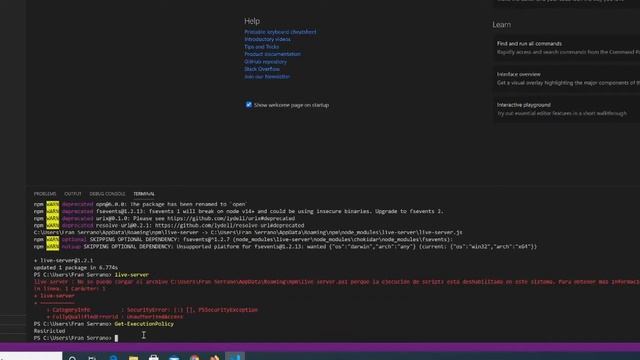Click the opn@6.0.0 deprecated warning line
This screenshot has width=640, height=360.
click(140, 204)
